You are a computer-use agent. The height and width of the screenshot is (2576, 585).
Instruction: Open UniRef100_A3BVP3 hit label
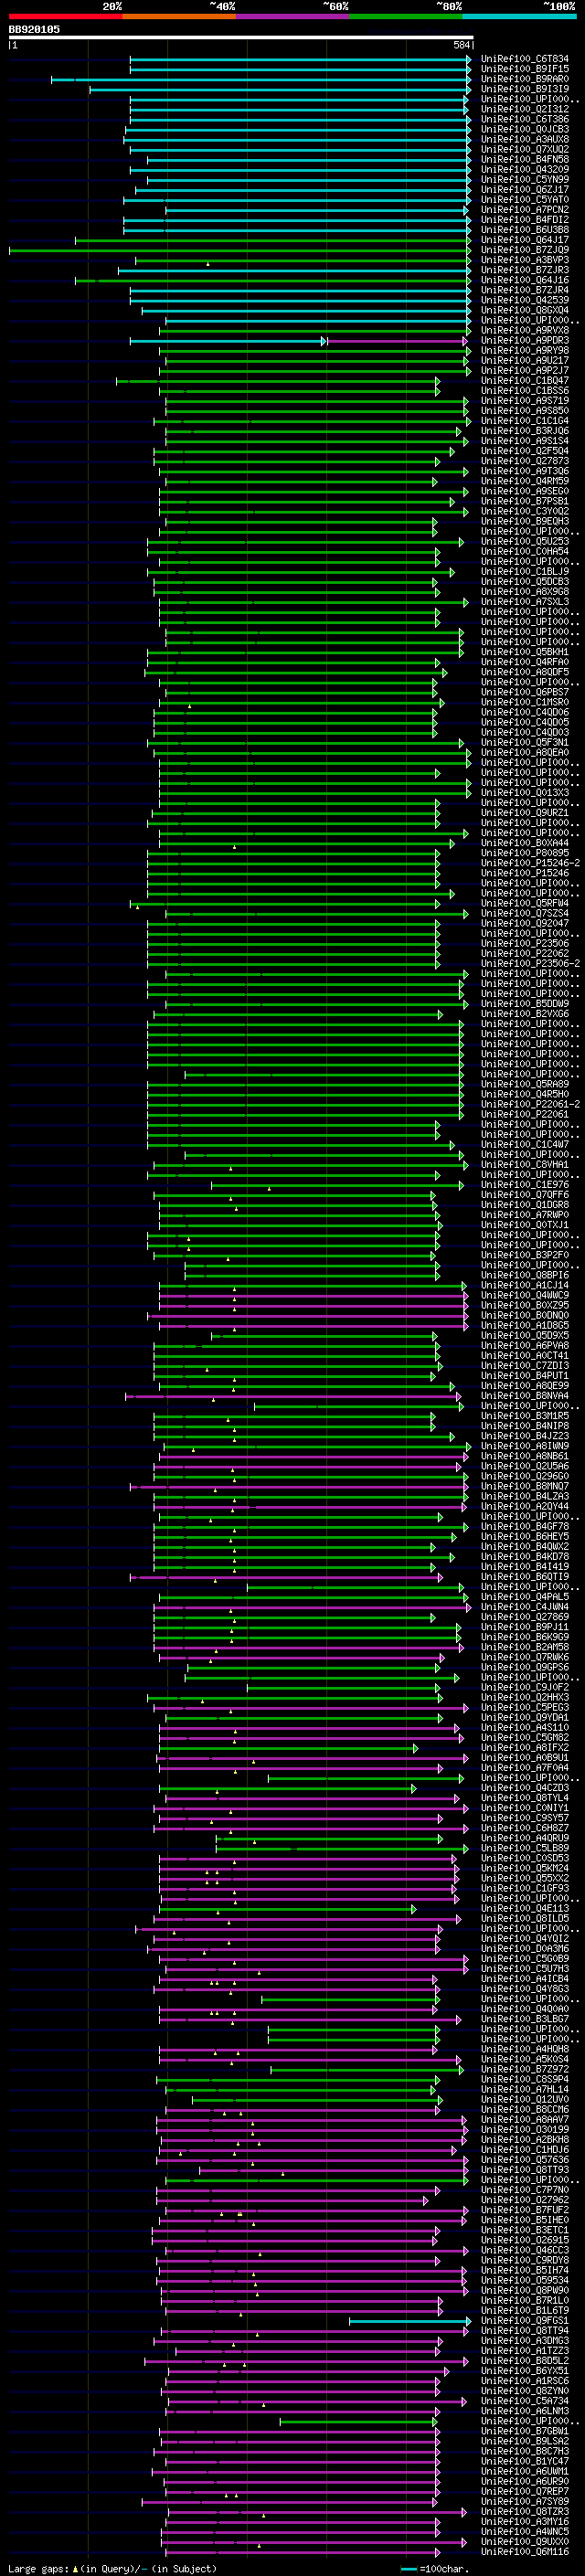(x=524, y=260)
